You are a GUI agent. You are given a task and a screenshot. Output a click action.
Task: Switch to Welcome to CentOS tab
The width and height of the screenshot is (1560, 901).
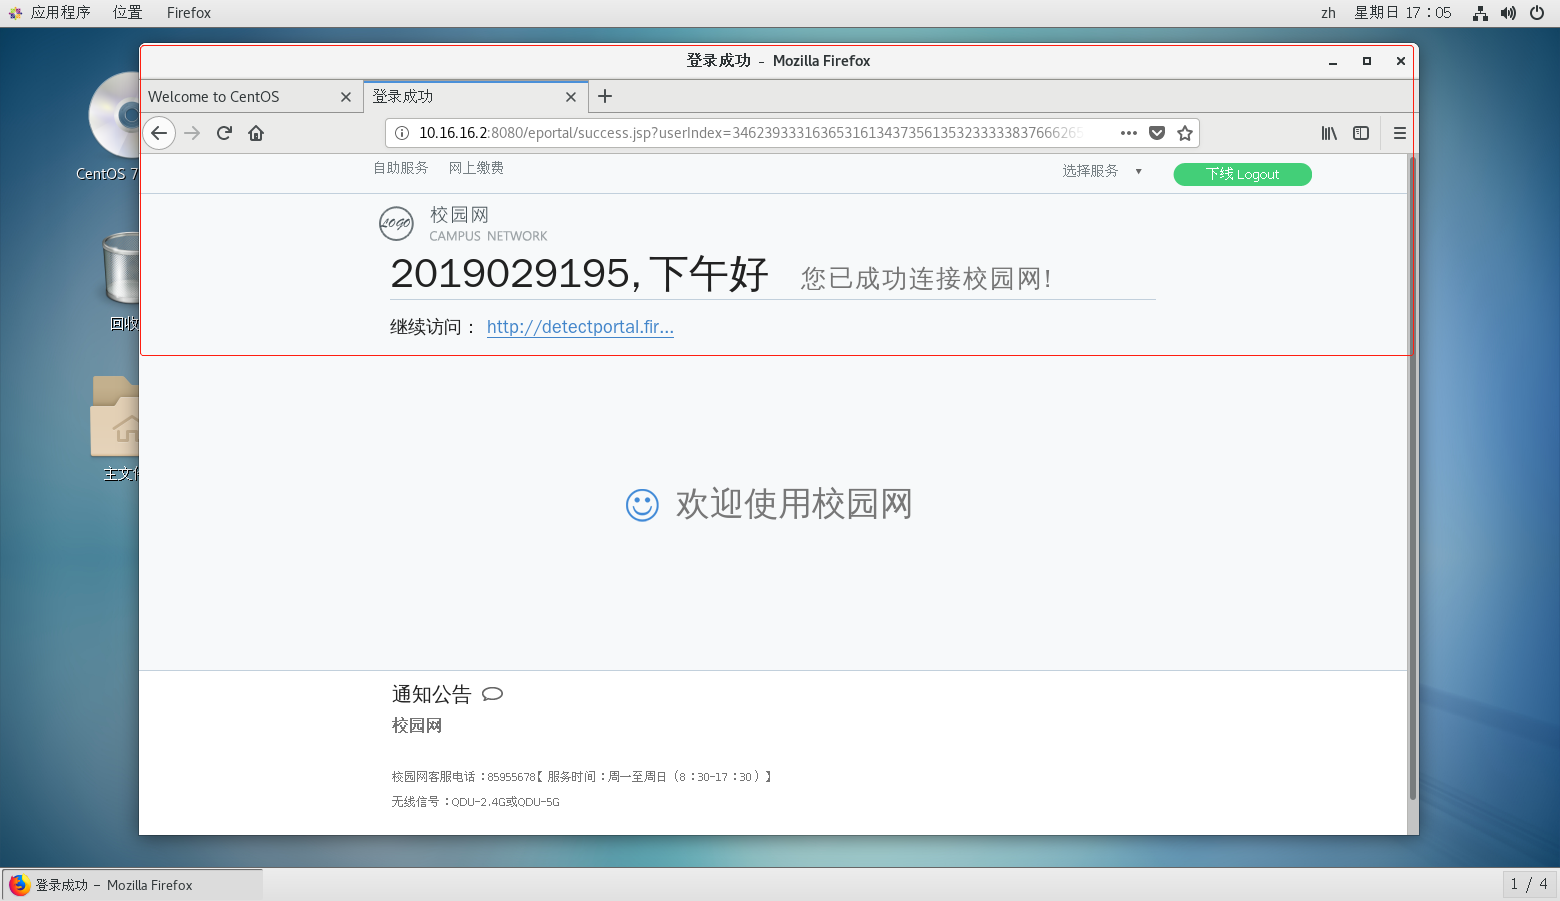click(252, 97)
